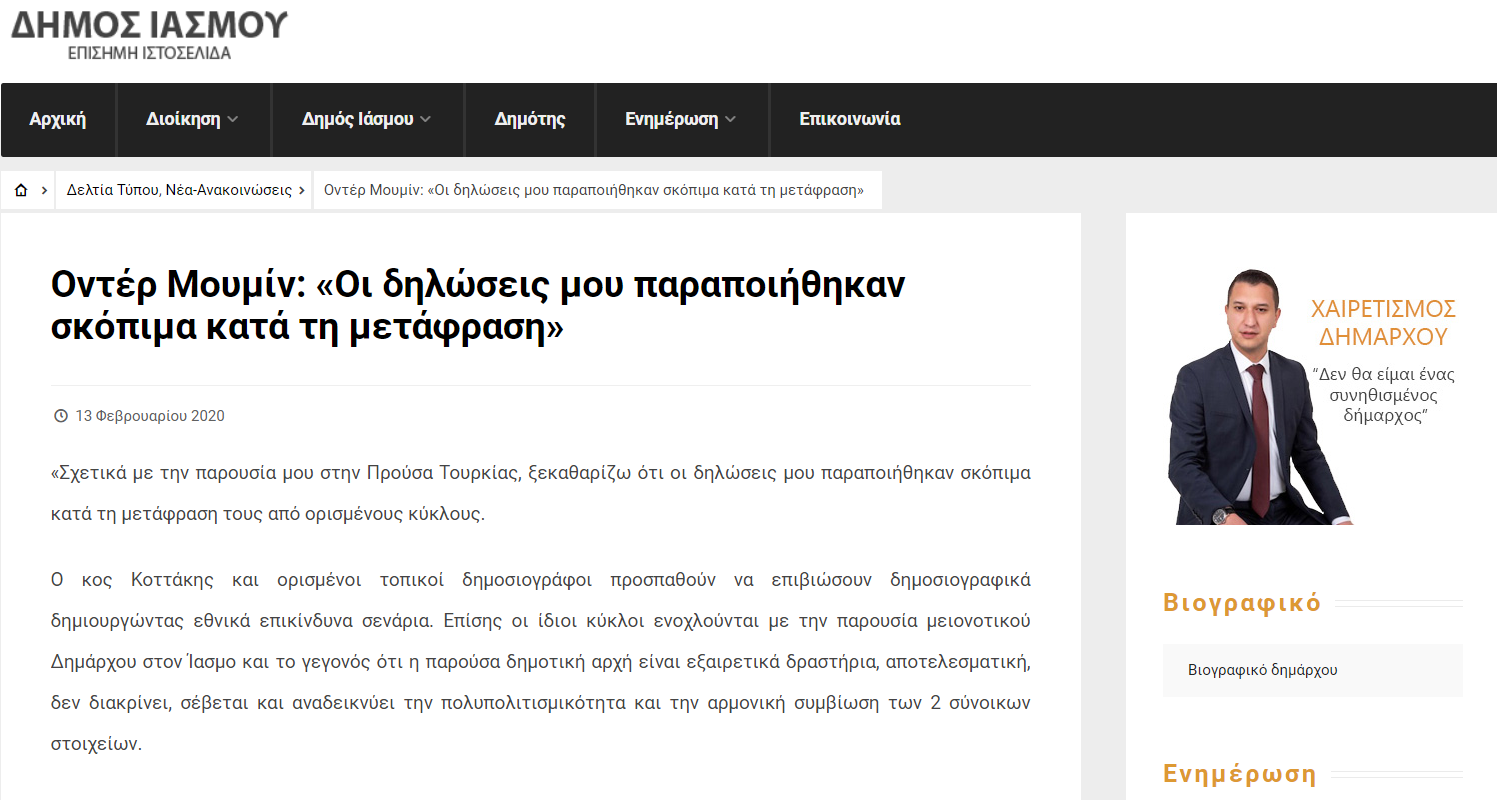This screenshot has width=1497, height=800.
Task: Expand the Ενημέρωση navigation dropdown arrow
Action: (x=730, y=120)
